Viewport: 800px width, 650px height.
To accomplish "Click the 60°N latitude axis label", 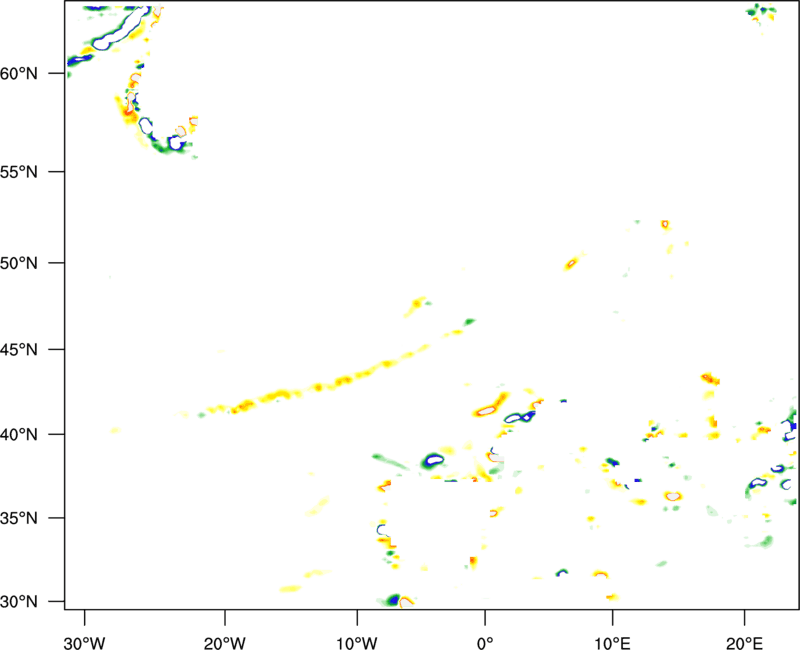I will click(x=19, y=73).
